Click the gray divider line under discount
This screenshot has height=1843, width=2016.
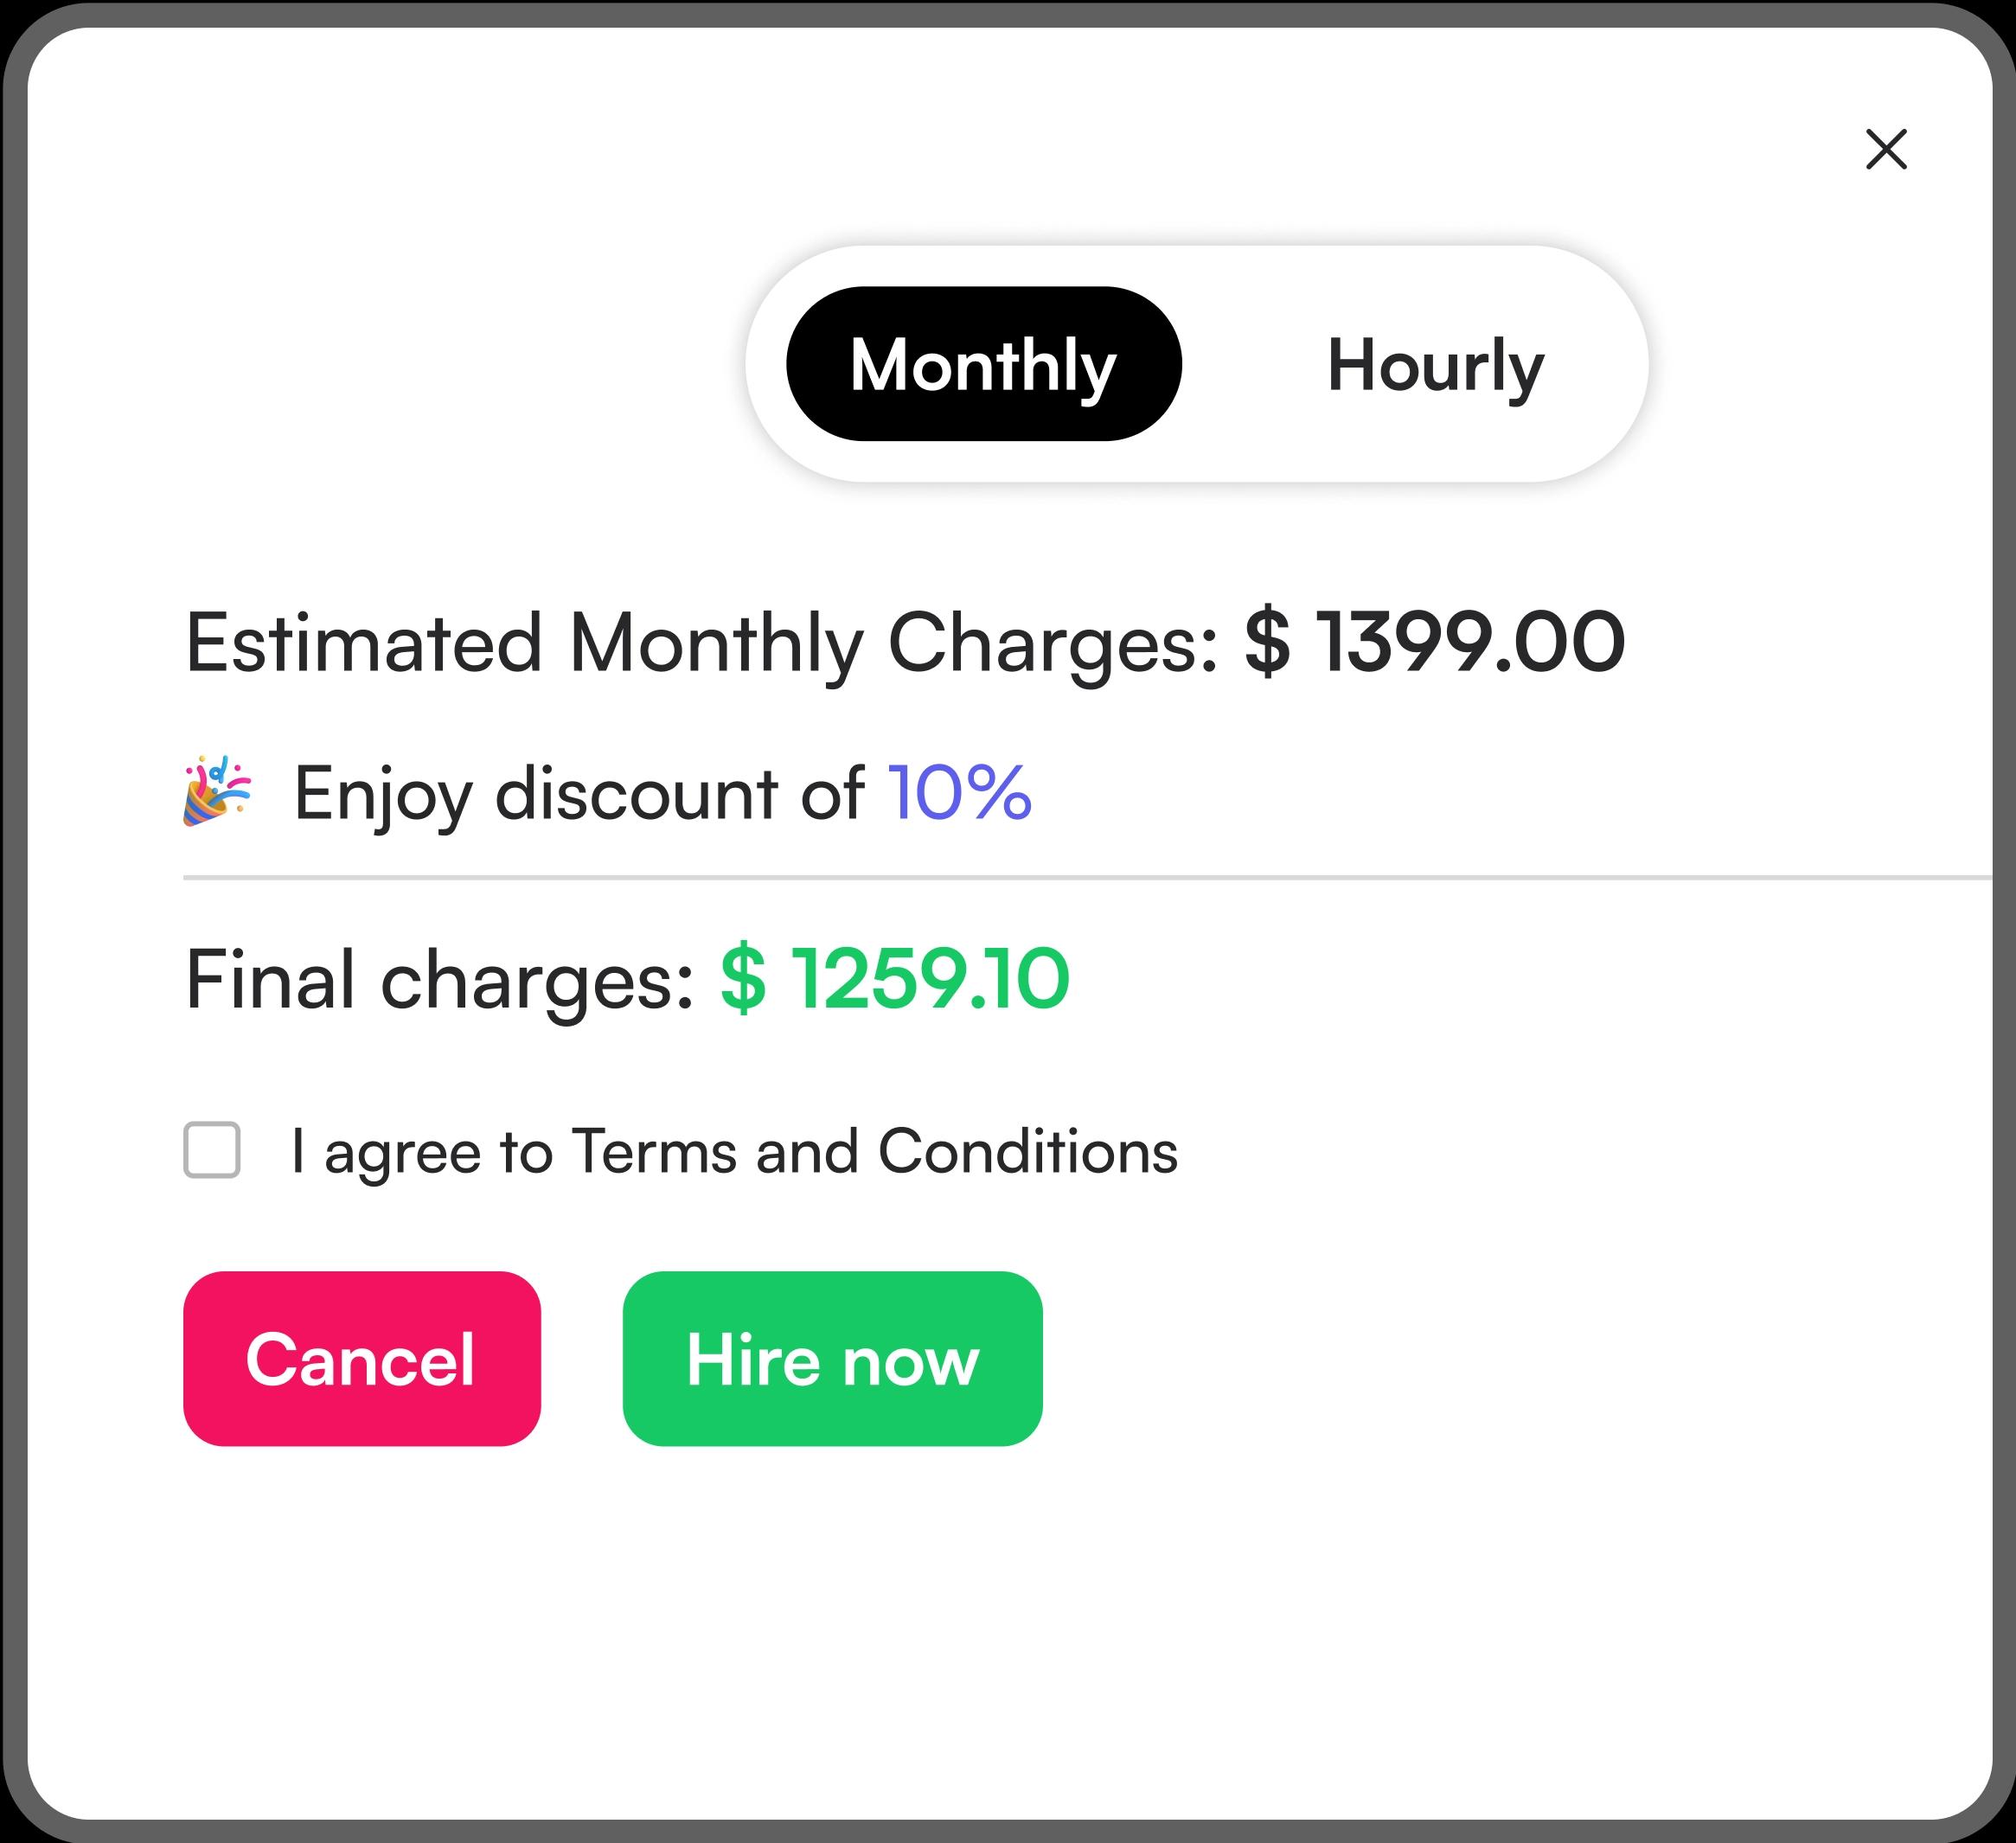coord(1088,877)
